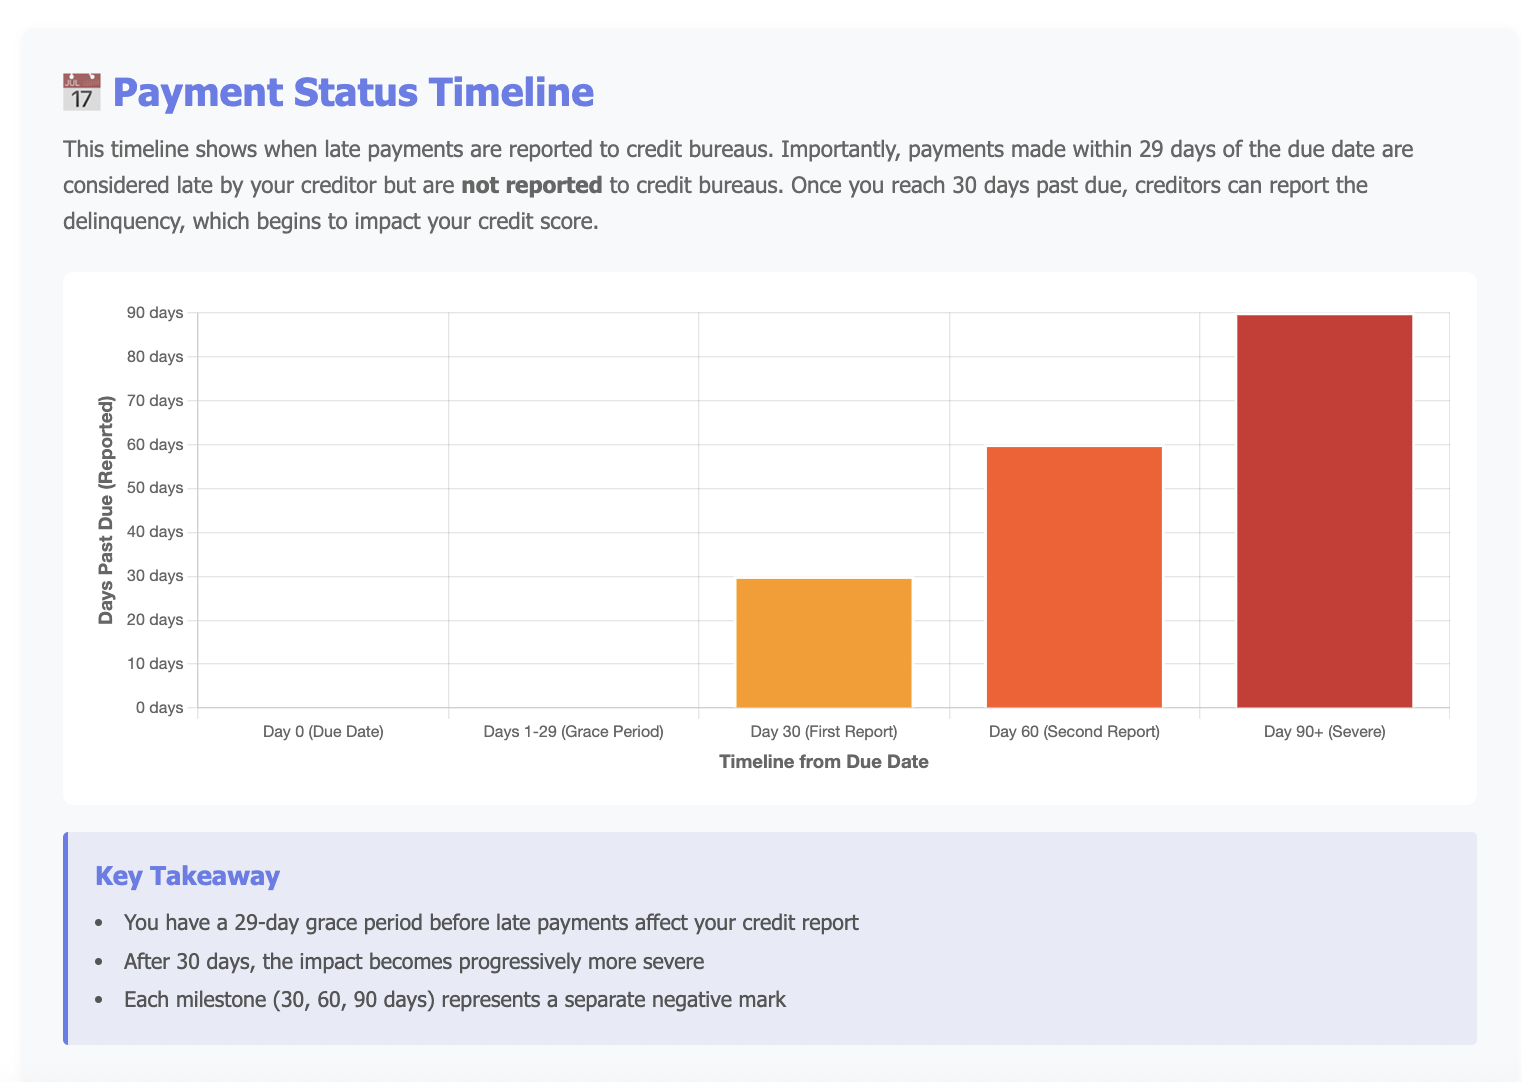Click the bullet about the 29-day grace period

tap(491, 922)
